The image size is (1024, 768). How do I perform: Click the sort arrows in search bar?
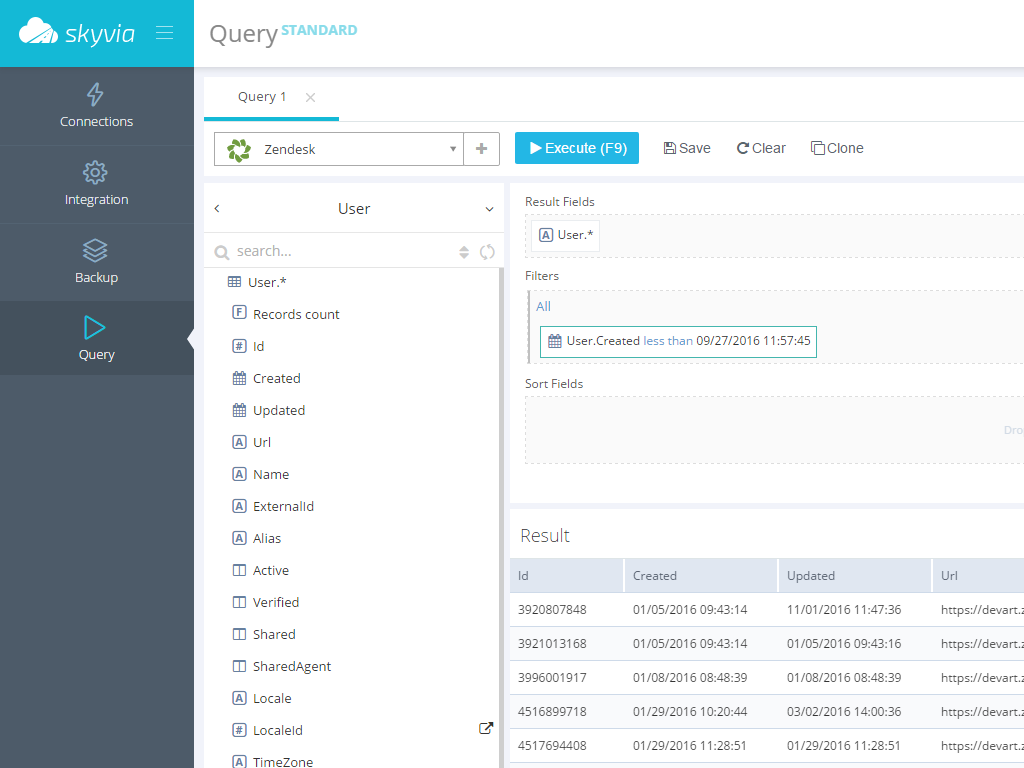point(464,252)
